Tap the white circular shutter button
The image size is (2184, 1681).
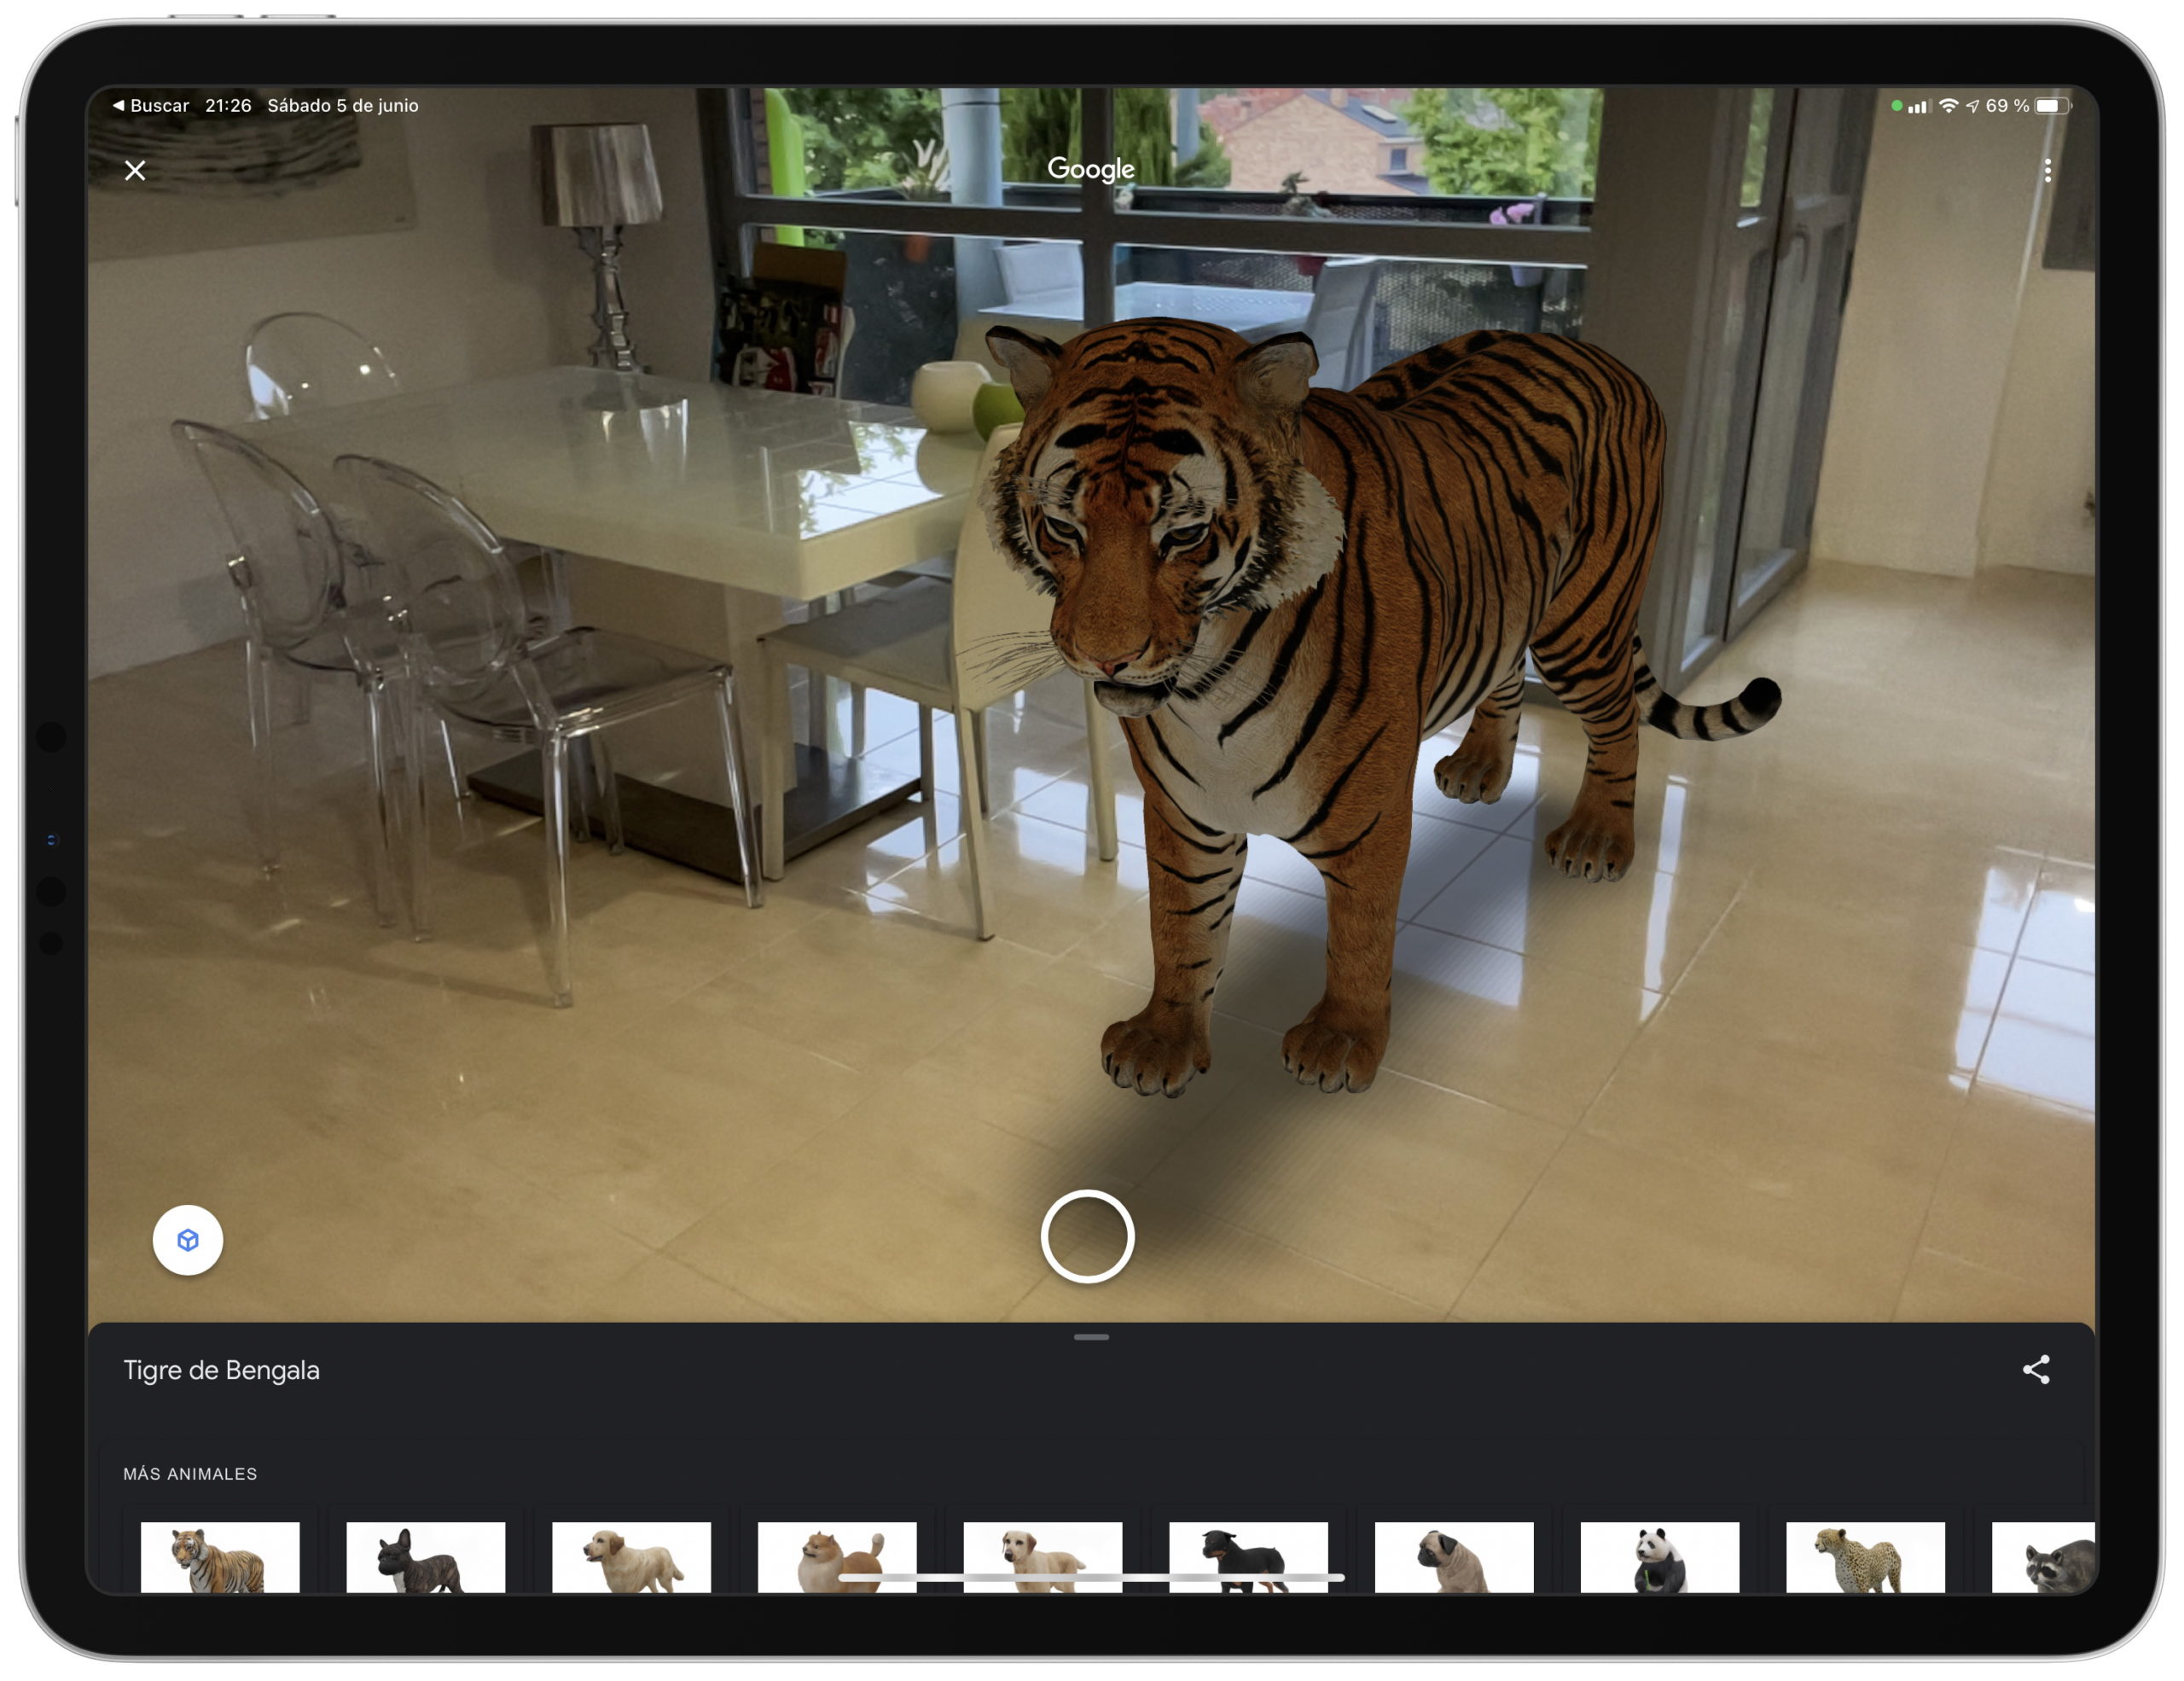[x=1087, y=1236]
